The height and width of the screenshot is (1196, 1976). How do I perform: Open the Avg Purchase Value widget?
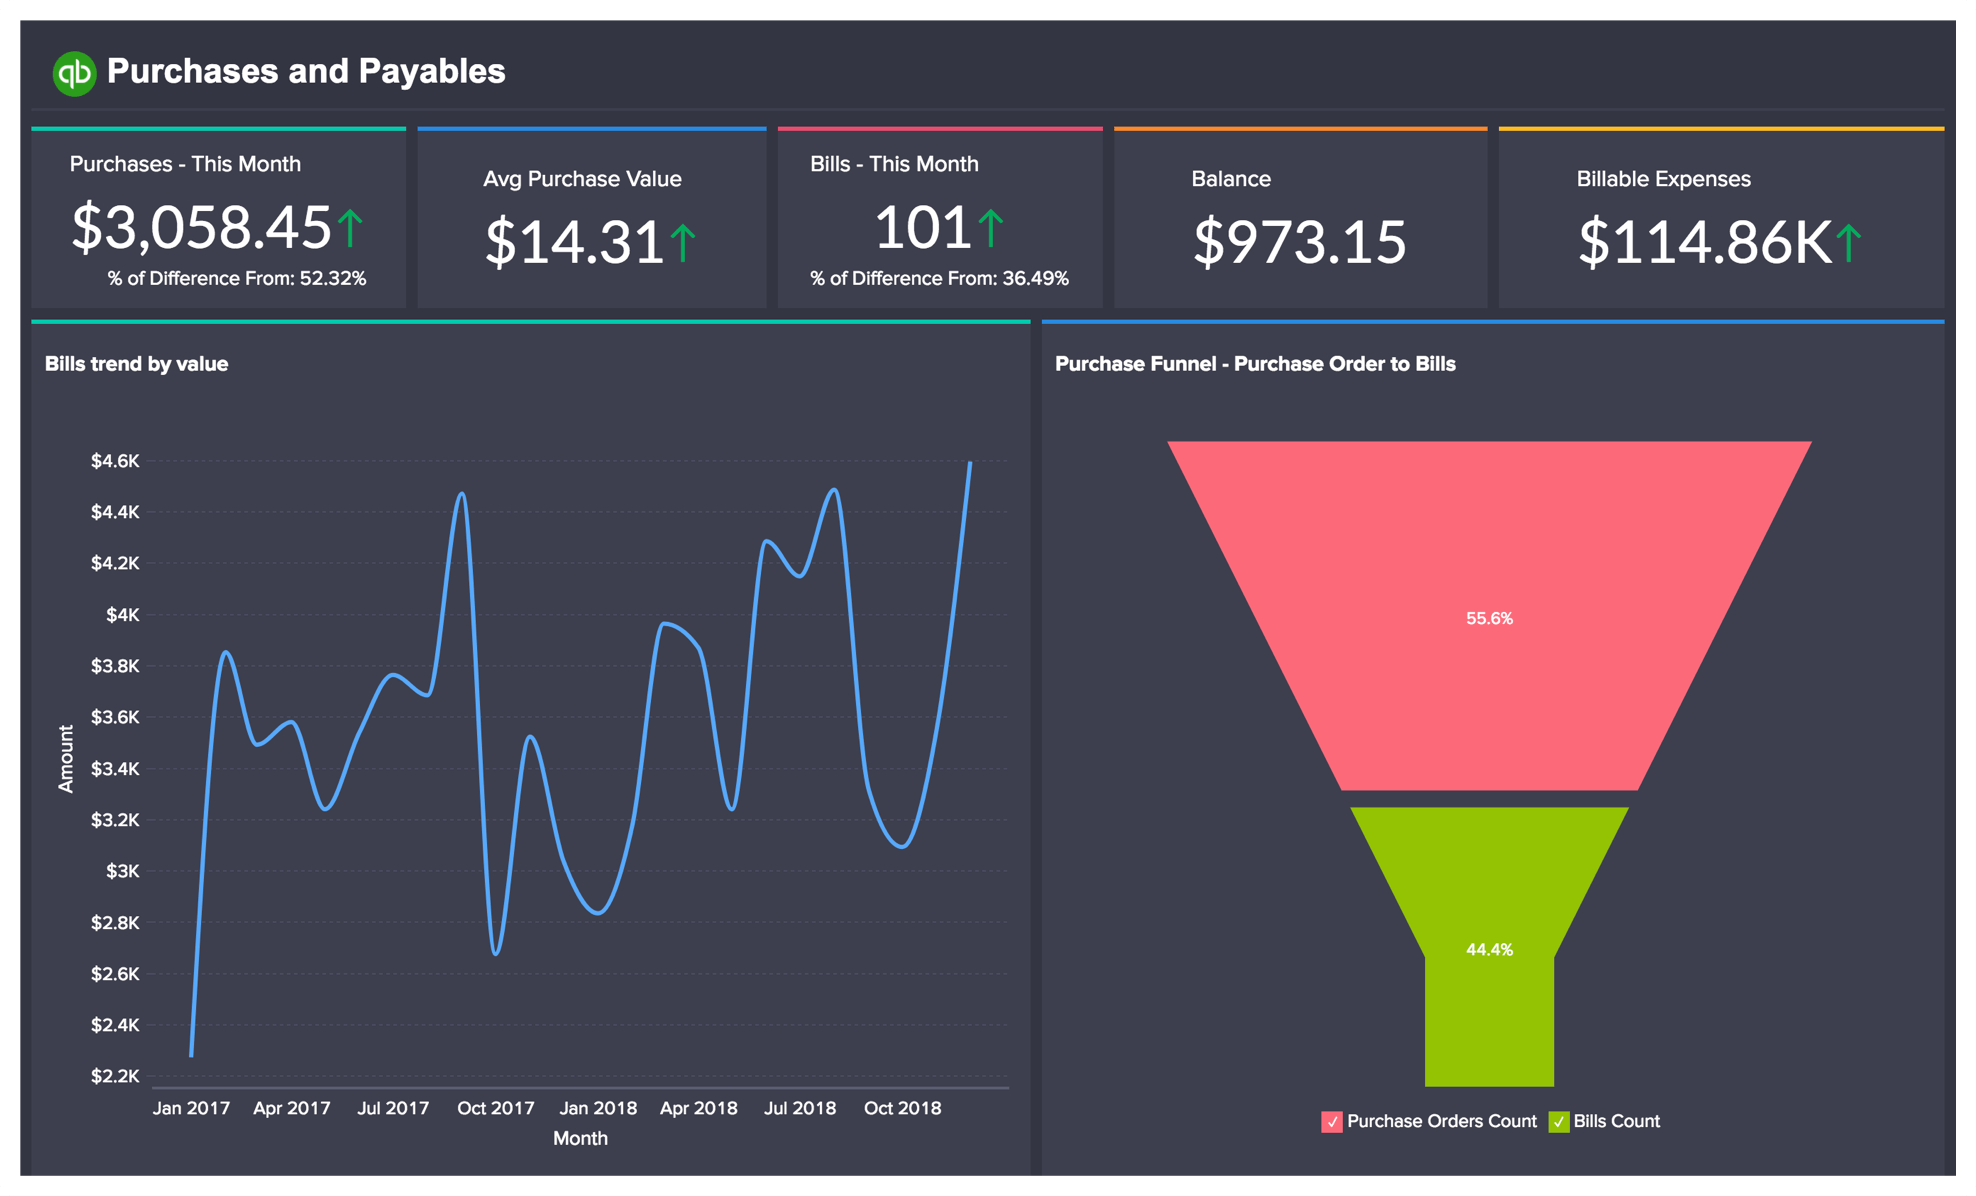(591, 220)
